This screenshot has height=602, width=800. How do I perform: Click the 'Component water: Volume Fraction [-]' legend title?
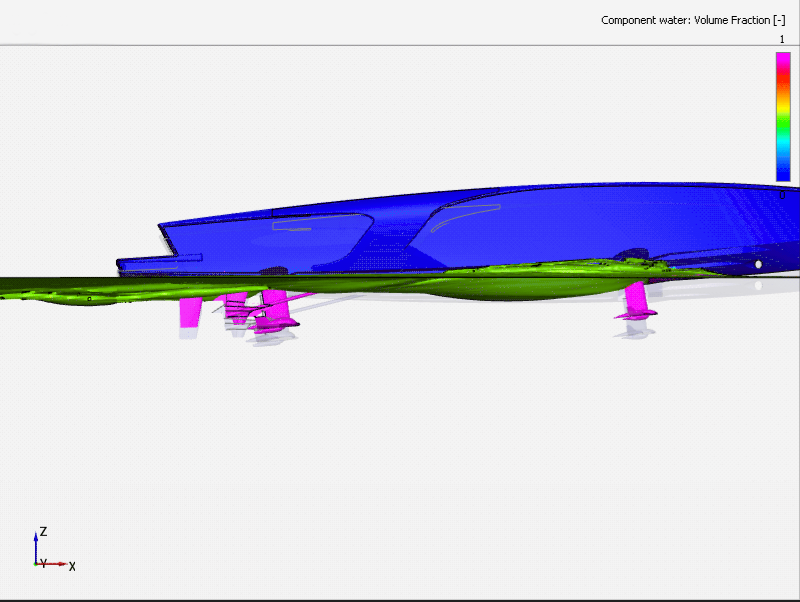pyautogui.click(x=693, y=20)
